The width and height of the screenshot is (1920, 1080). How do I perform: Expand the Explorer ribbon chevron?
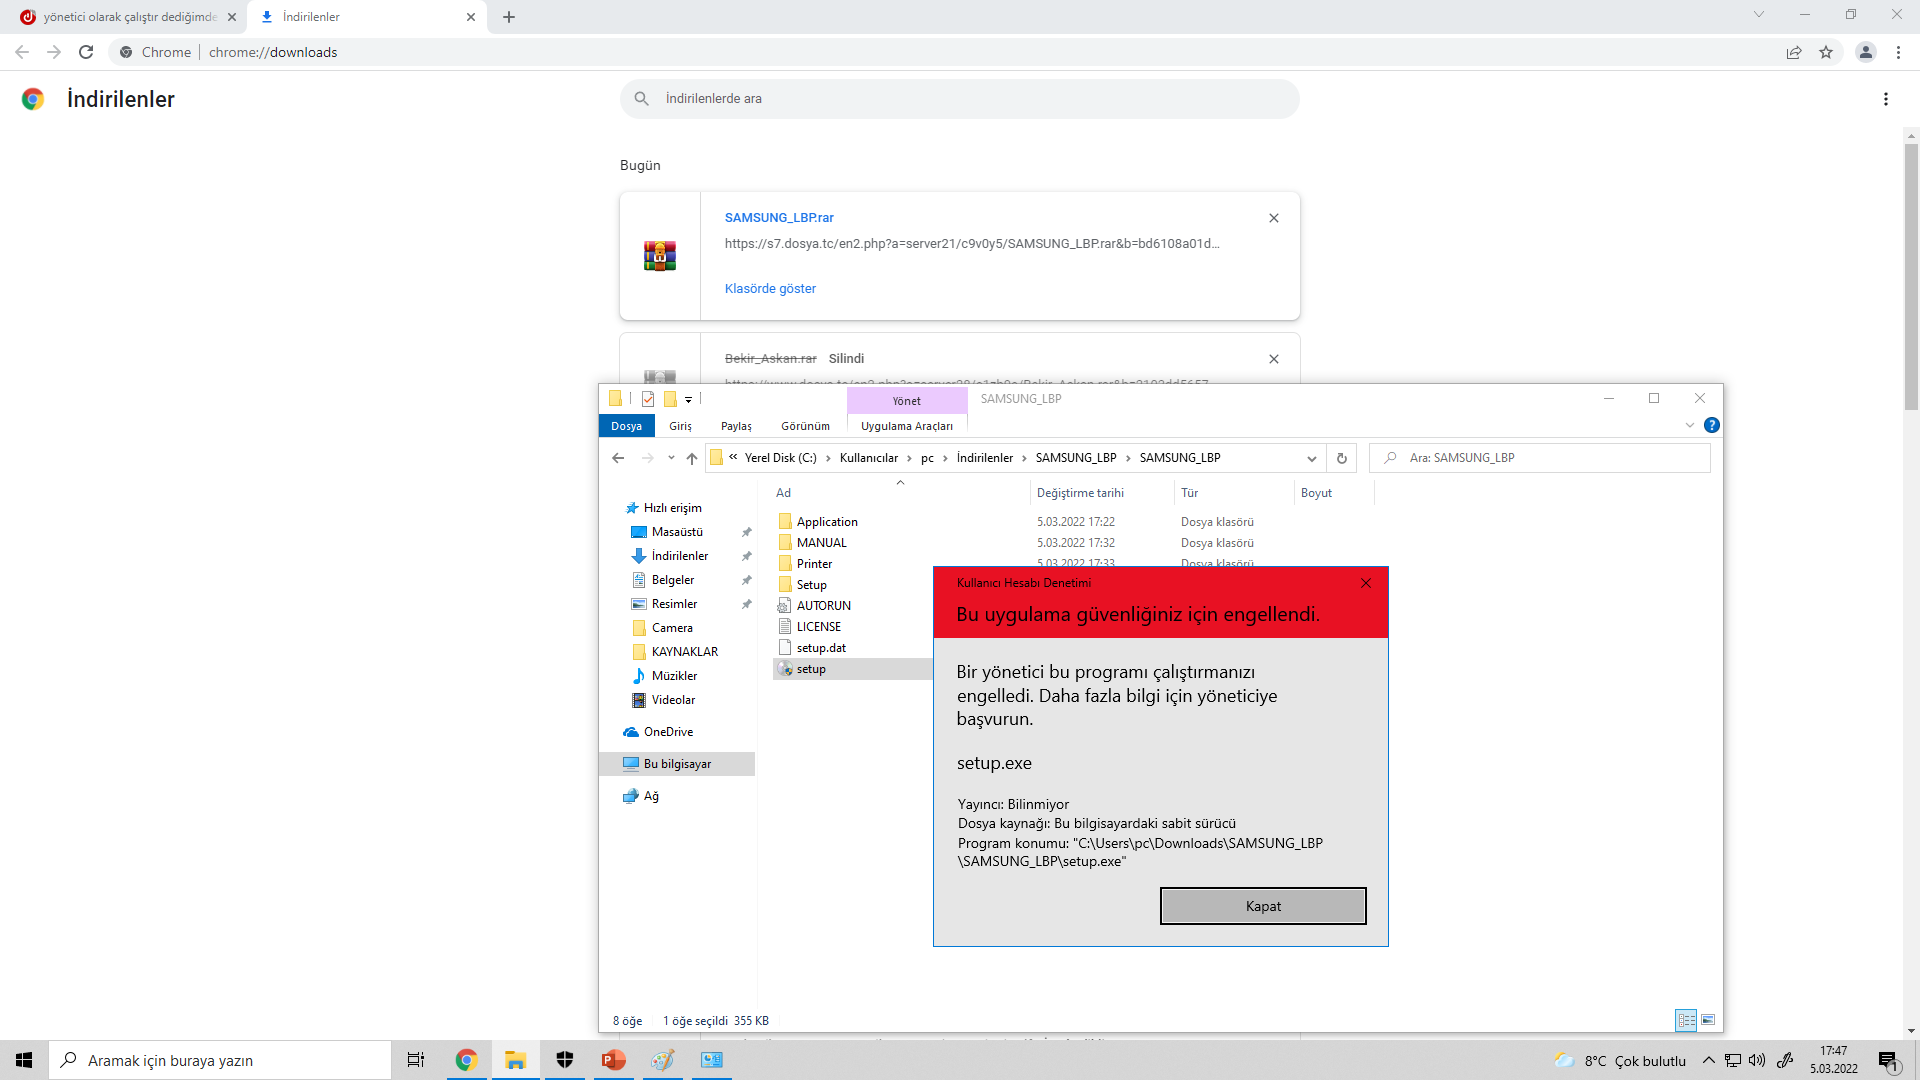point(1690,425)
